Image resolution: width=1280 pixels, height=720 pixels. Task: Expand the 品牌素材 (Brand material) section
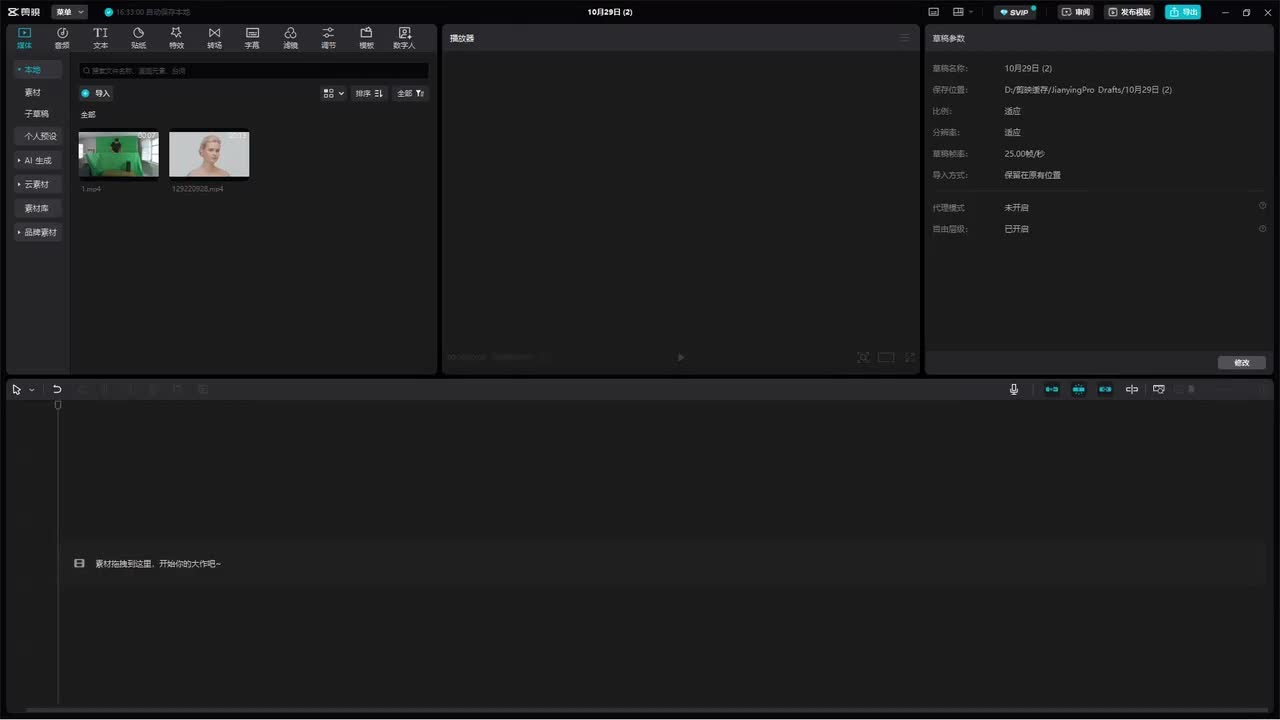point(38,232)
